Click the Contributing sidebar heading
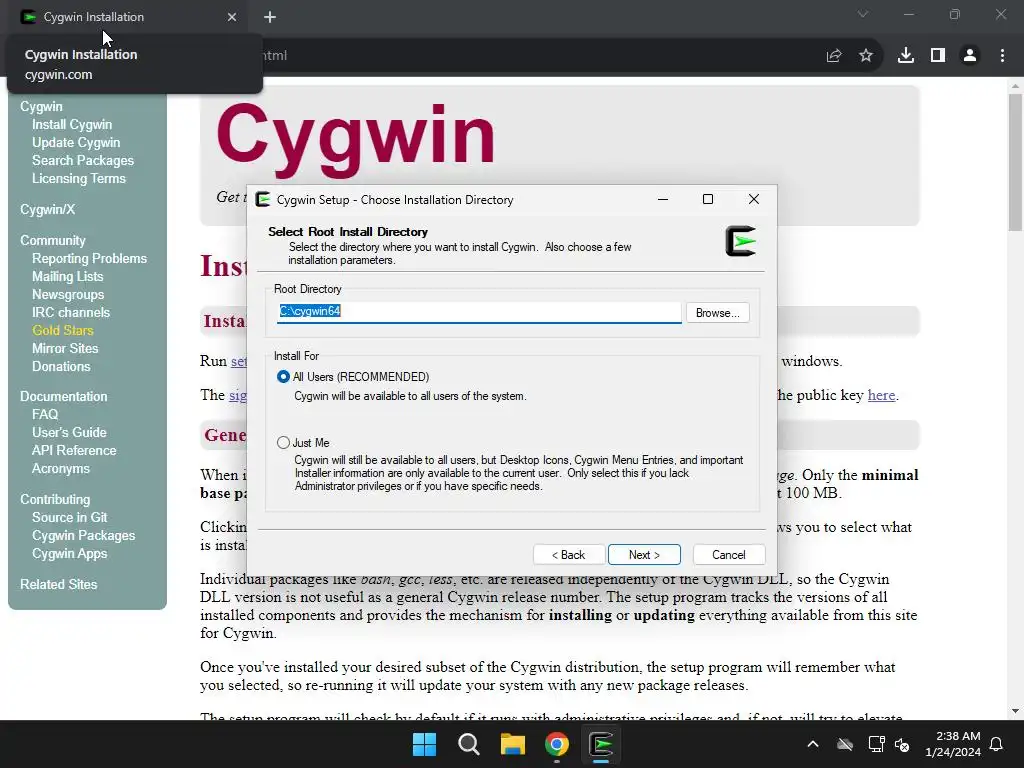 tap(55, 499)
